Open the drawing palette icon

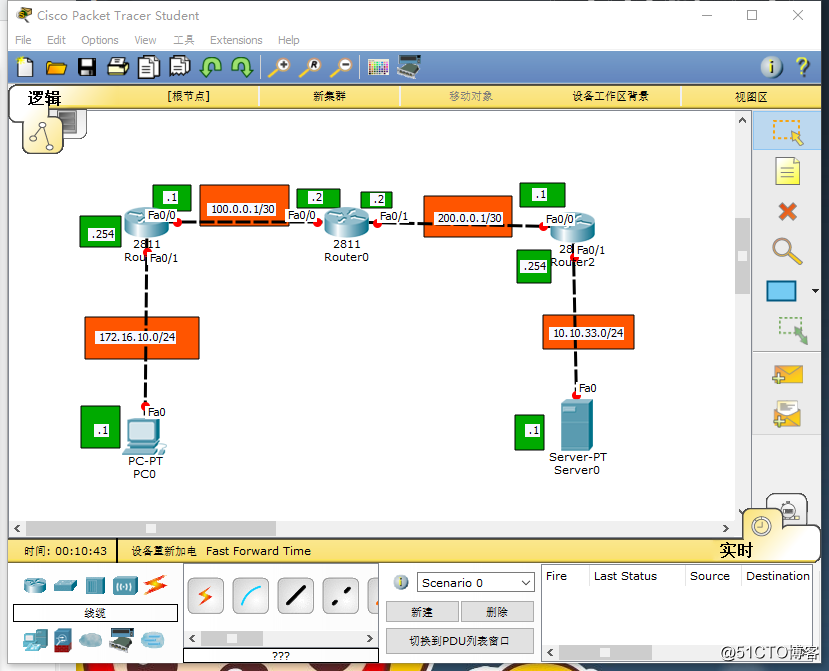click(x=378, y=68)
